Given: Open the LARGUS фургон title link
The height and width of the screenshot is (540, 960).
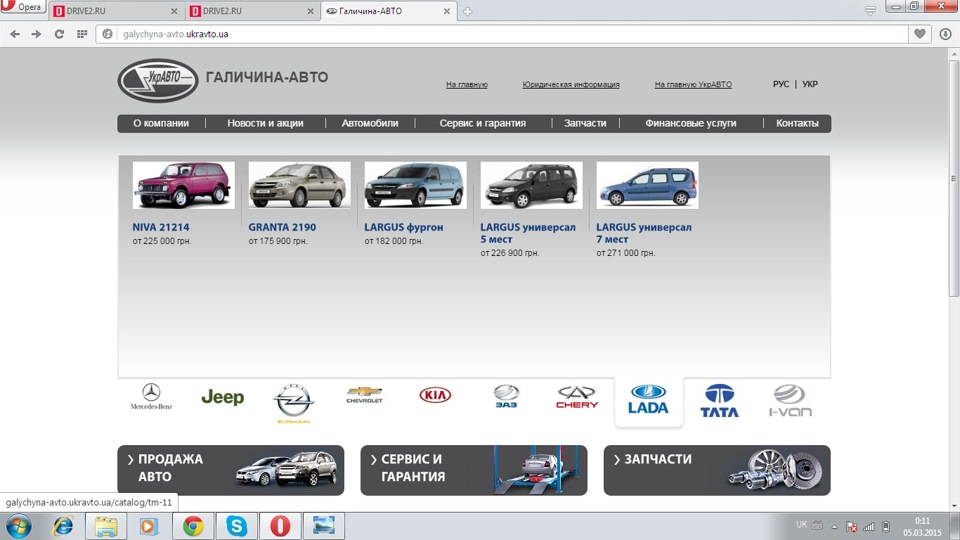Looking at the screenshot, I should point(403,227).
